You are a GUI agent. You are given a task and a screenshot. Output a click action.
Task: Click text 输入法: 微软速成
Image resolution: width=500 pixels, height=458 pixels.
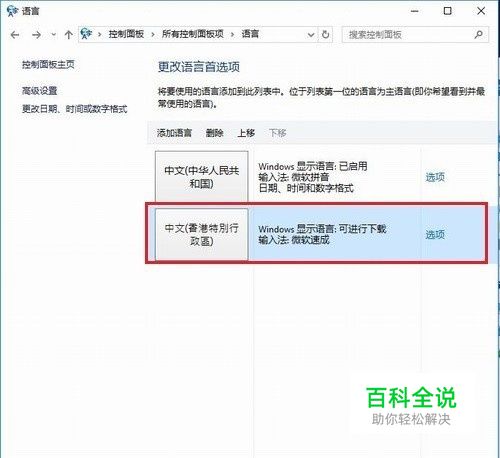[x=294, y=240]
